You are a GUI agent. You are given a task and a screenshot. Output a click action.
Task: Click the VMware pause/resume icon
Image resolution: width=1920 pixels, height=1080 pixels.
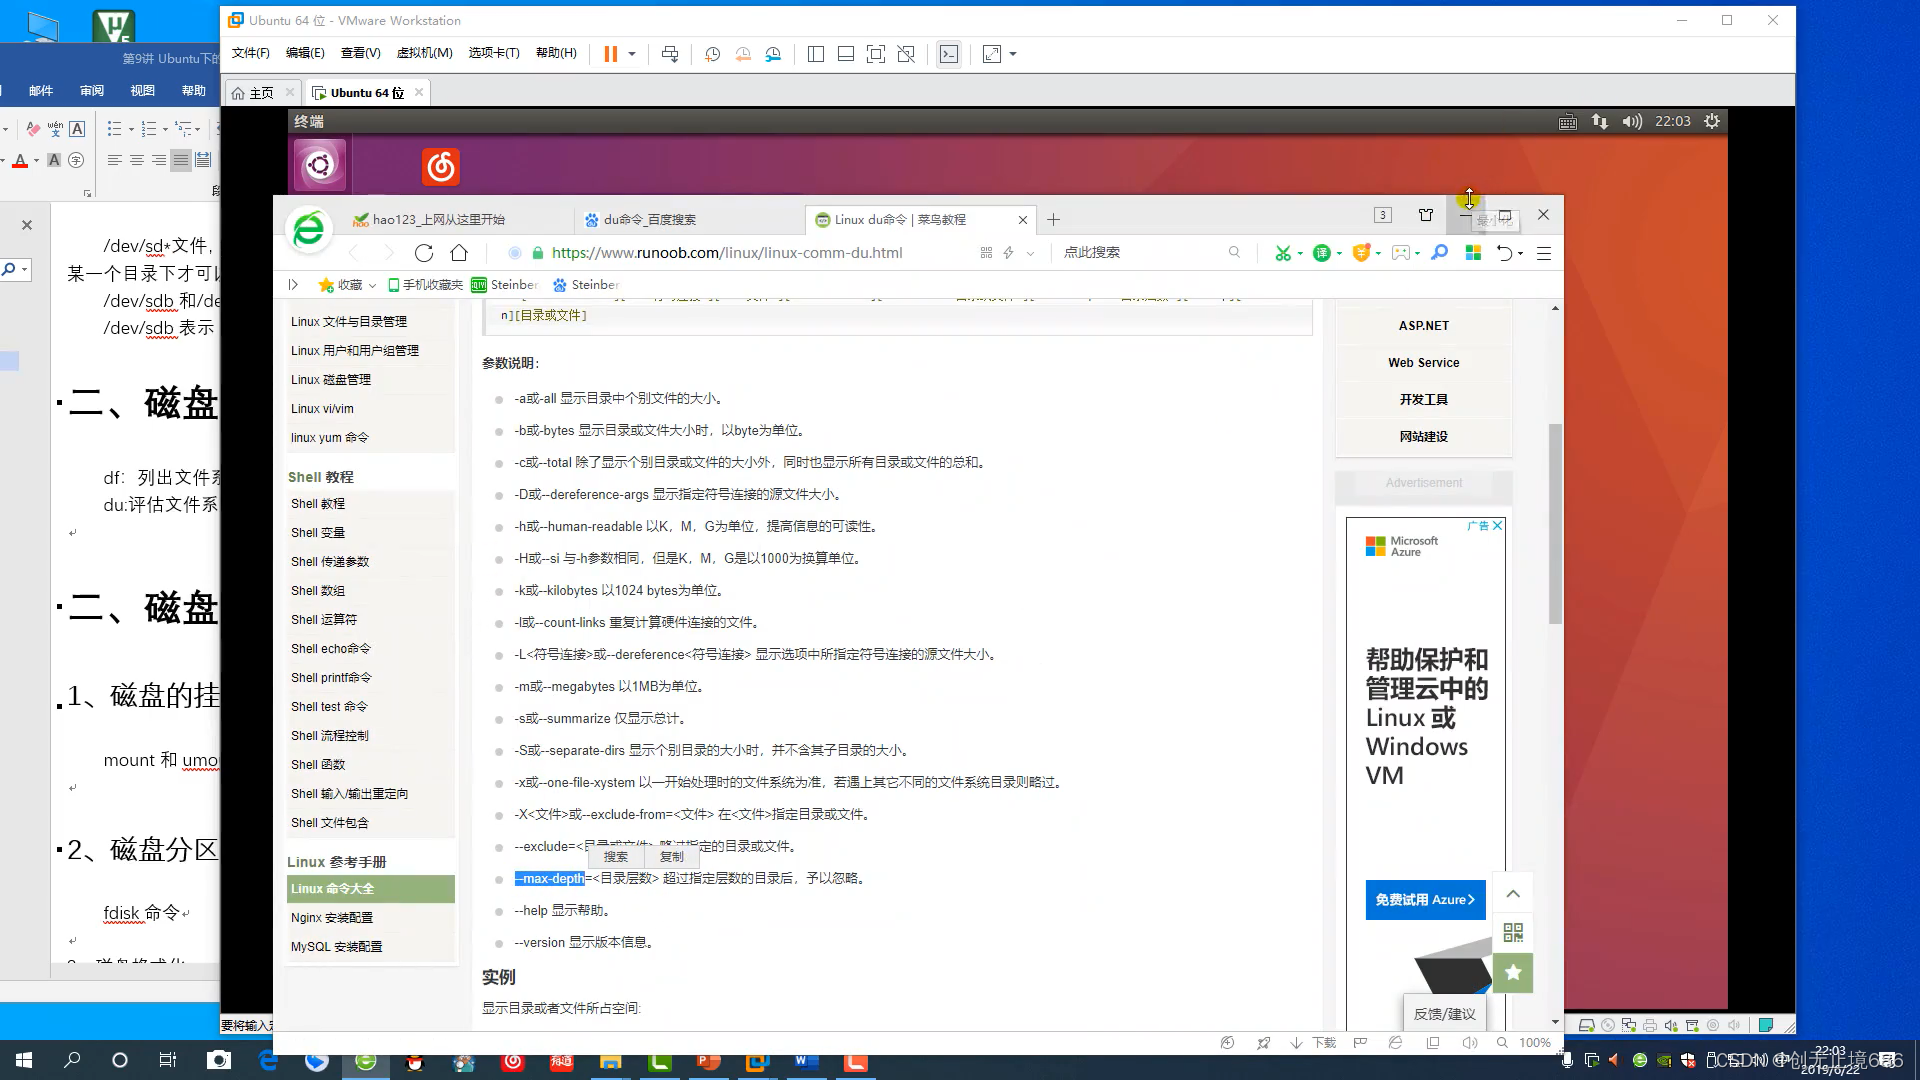[609, 54]
